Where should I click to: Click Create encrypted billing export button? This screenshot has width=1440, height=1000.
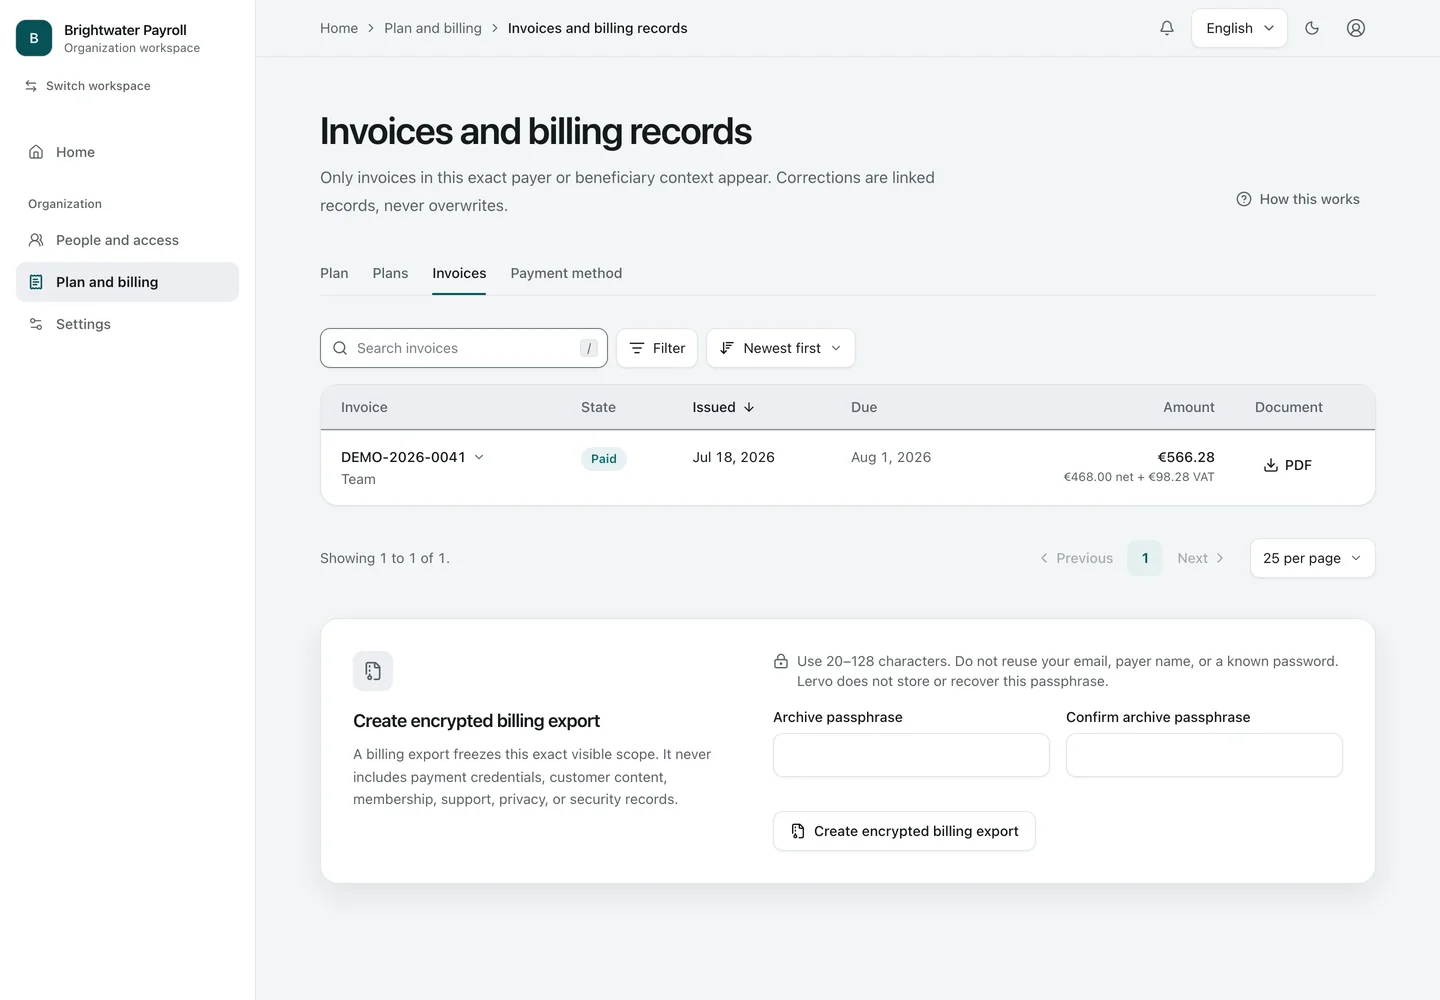pyautogui.click(x=904, y=831)
